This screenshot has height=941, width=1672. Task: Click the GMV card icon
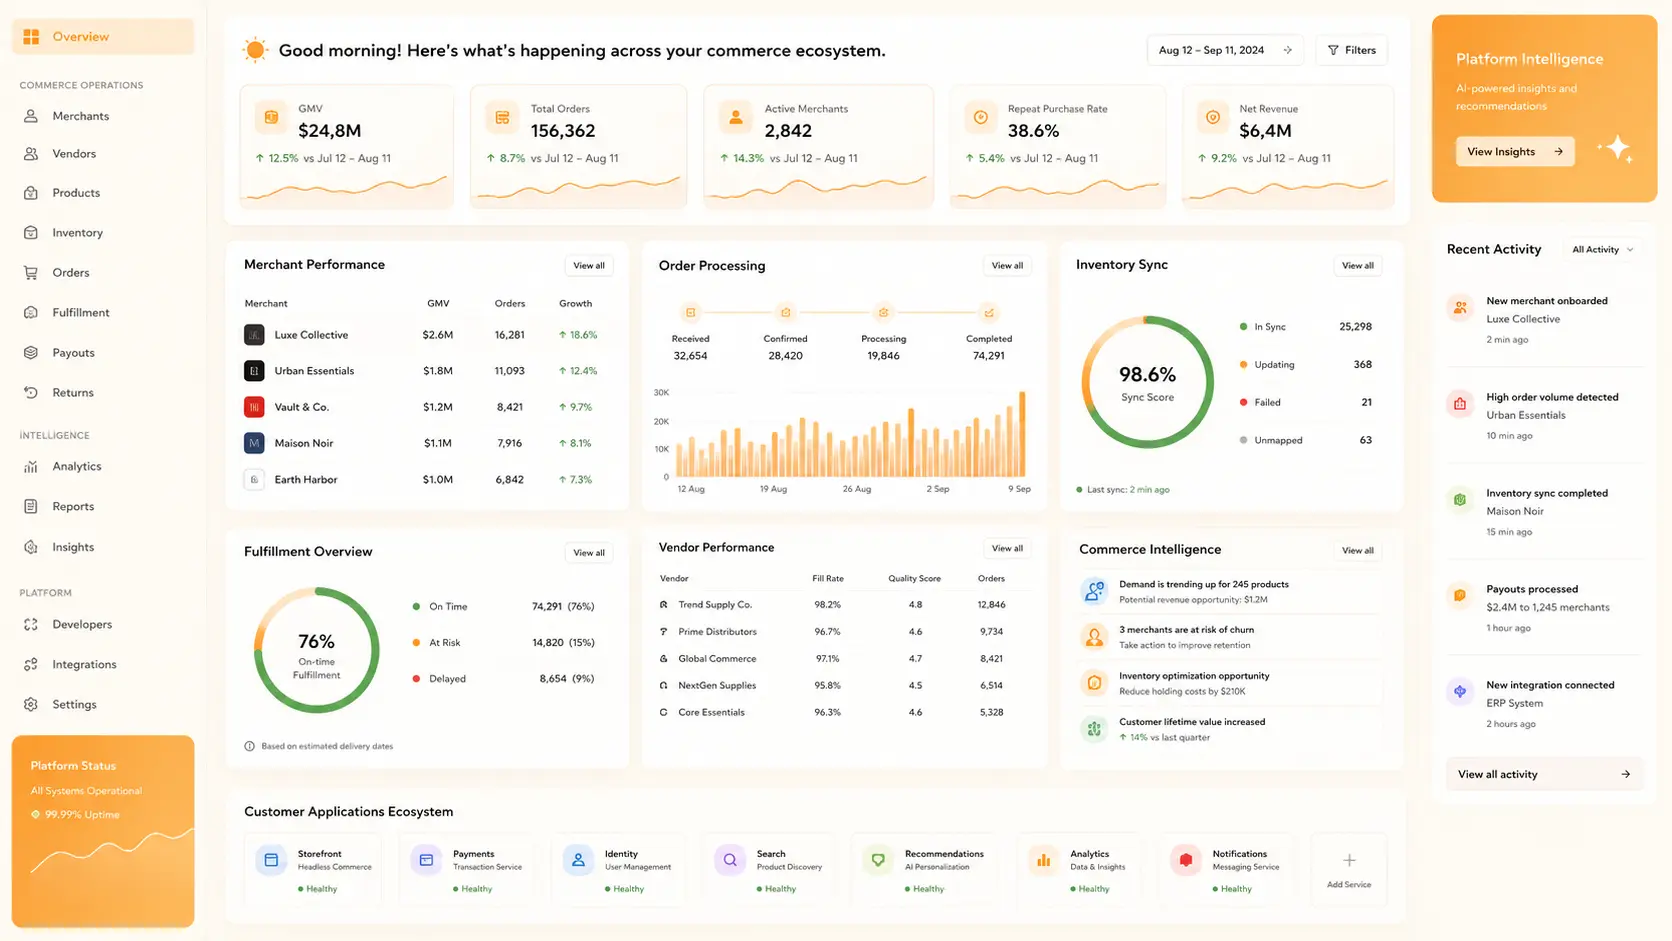[271, 118]
